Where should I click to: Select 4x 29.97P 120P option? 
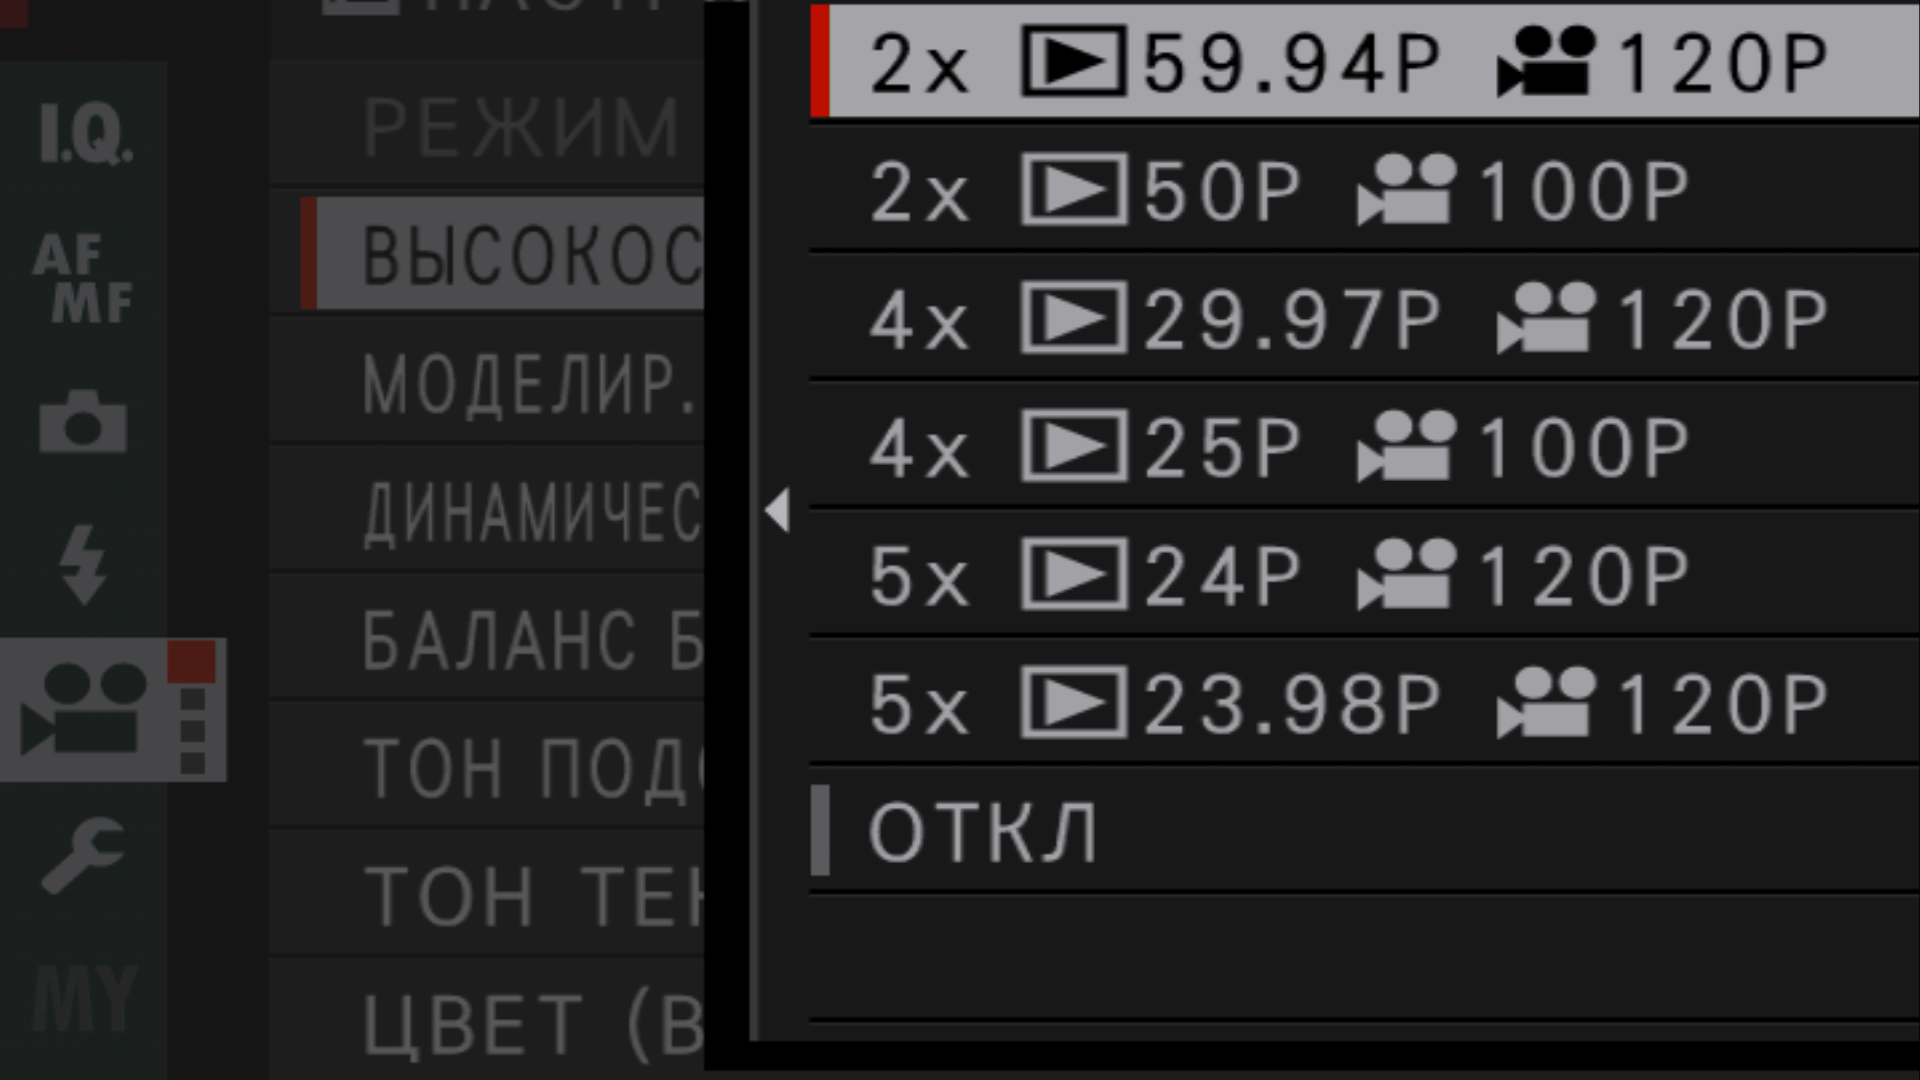[1350, 320]
